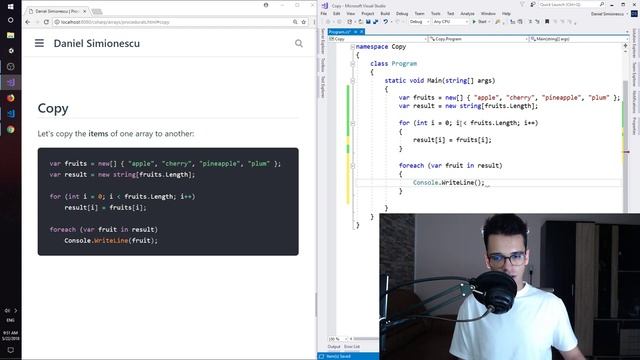This screenshot has width=640, height=360.
Task: Open the Project menu
Action: [368, 14]
